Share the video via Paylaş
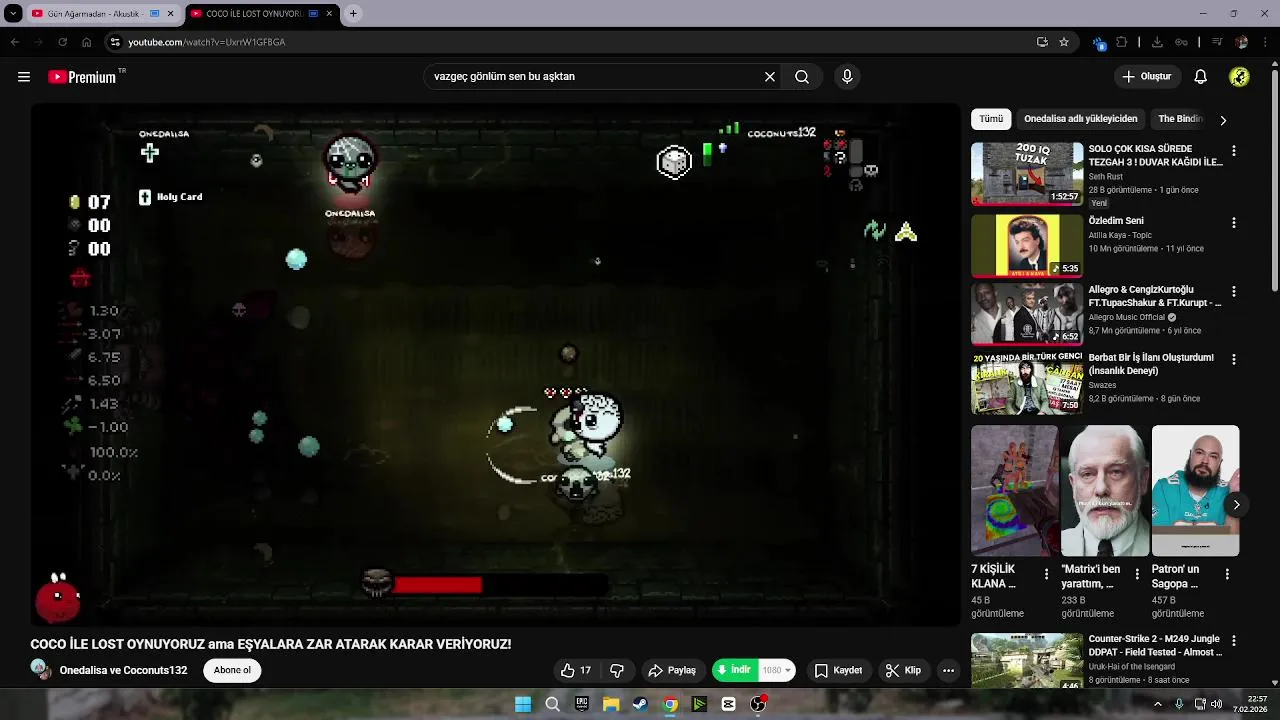The height and width of the screenshot is (720, 1280). click(672, 670)
